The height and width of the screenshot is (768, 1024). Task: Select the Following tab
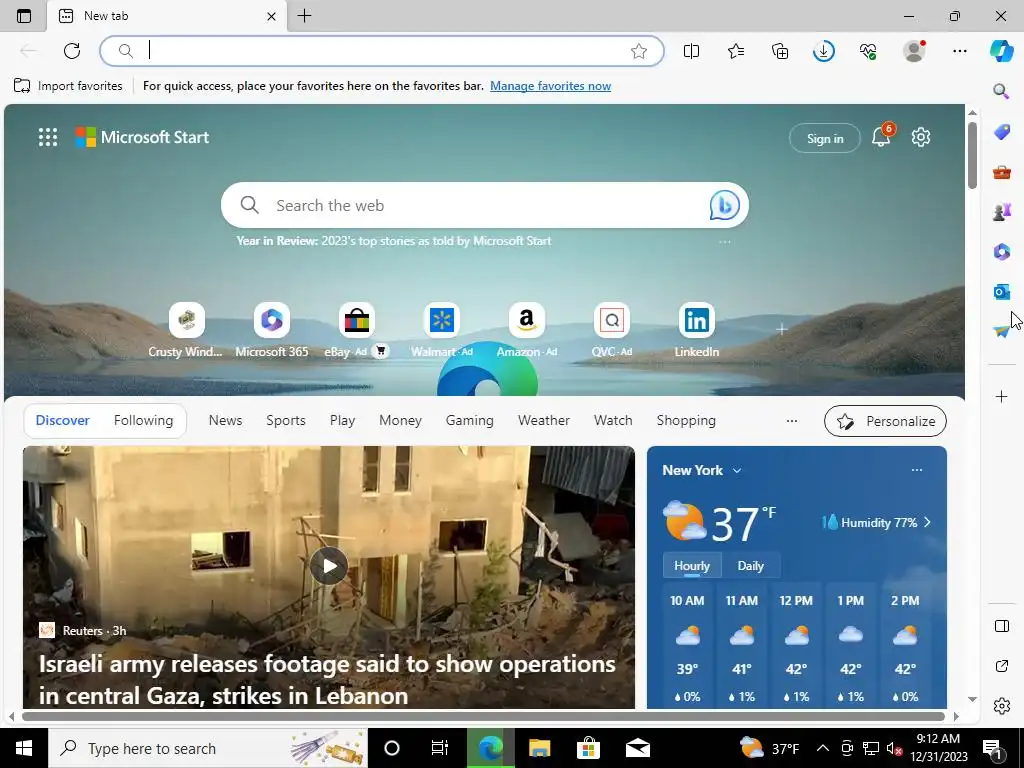click(143, 421)
